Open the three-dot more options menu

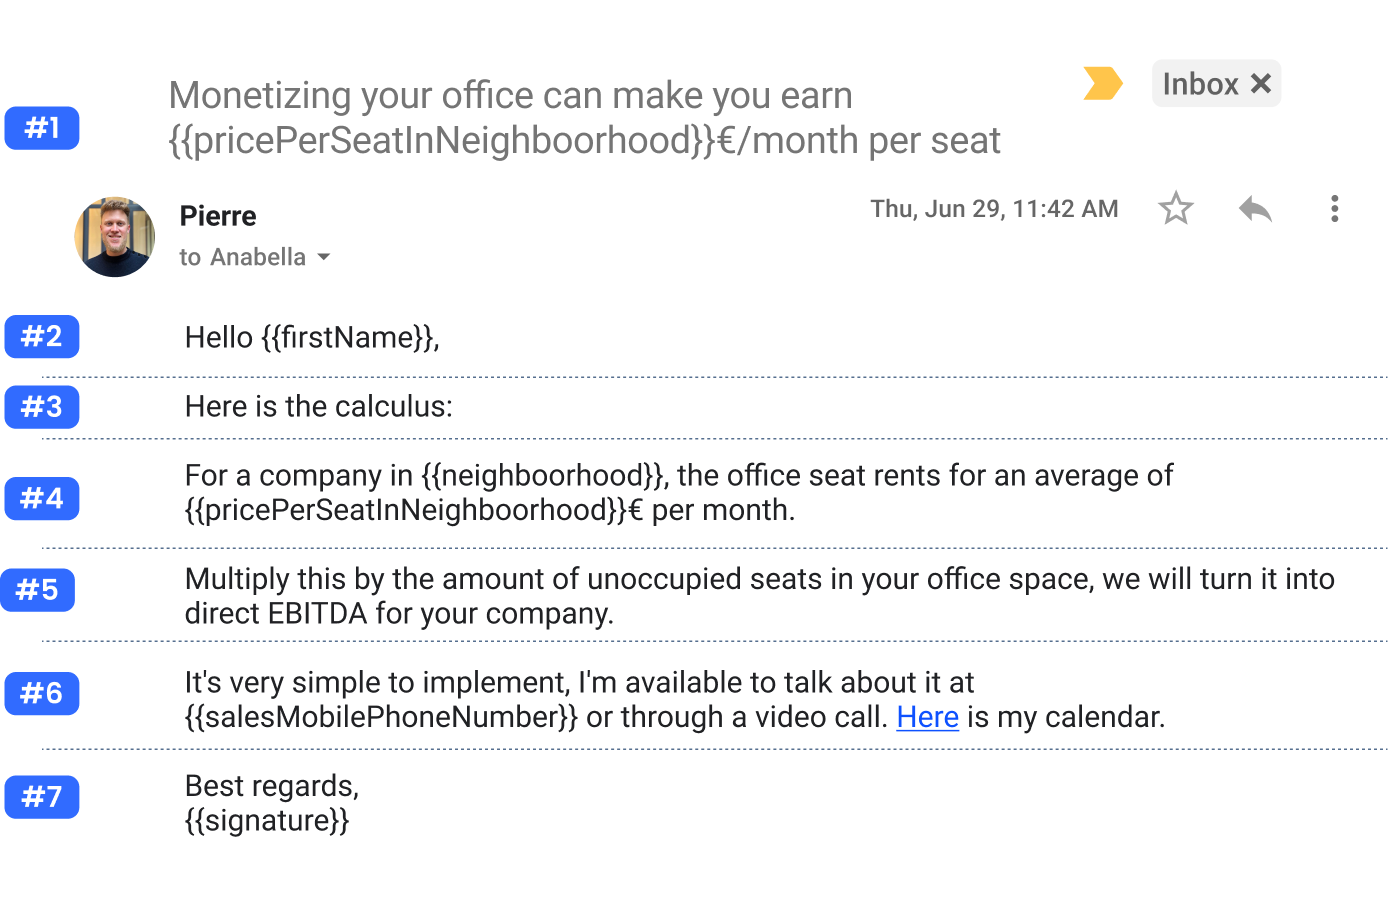(1334, 209)
